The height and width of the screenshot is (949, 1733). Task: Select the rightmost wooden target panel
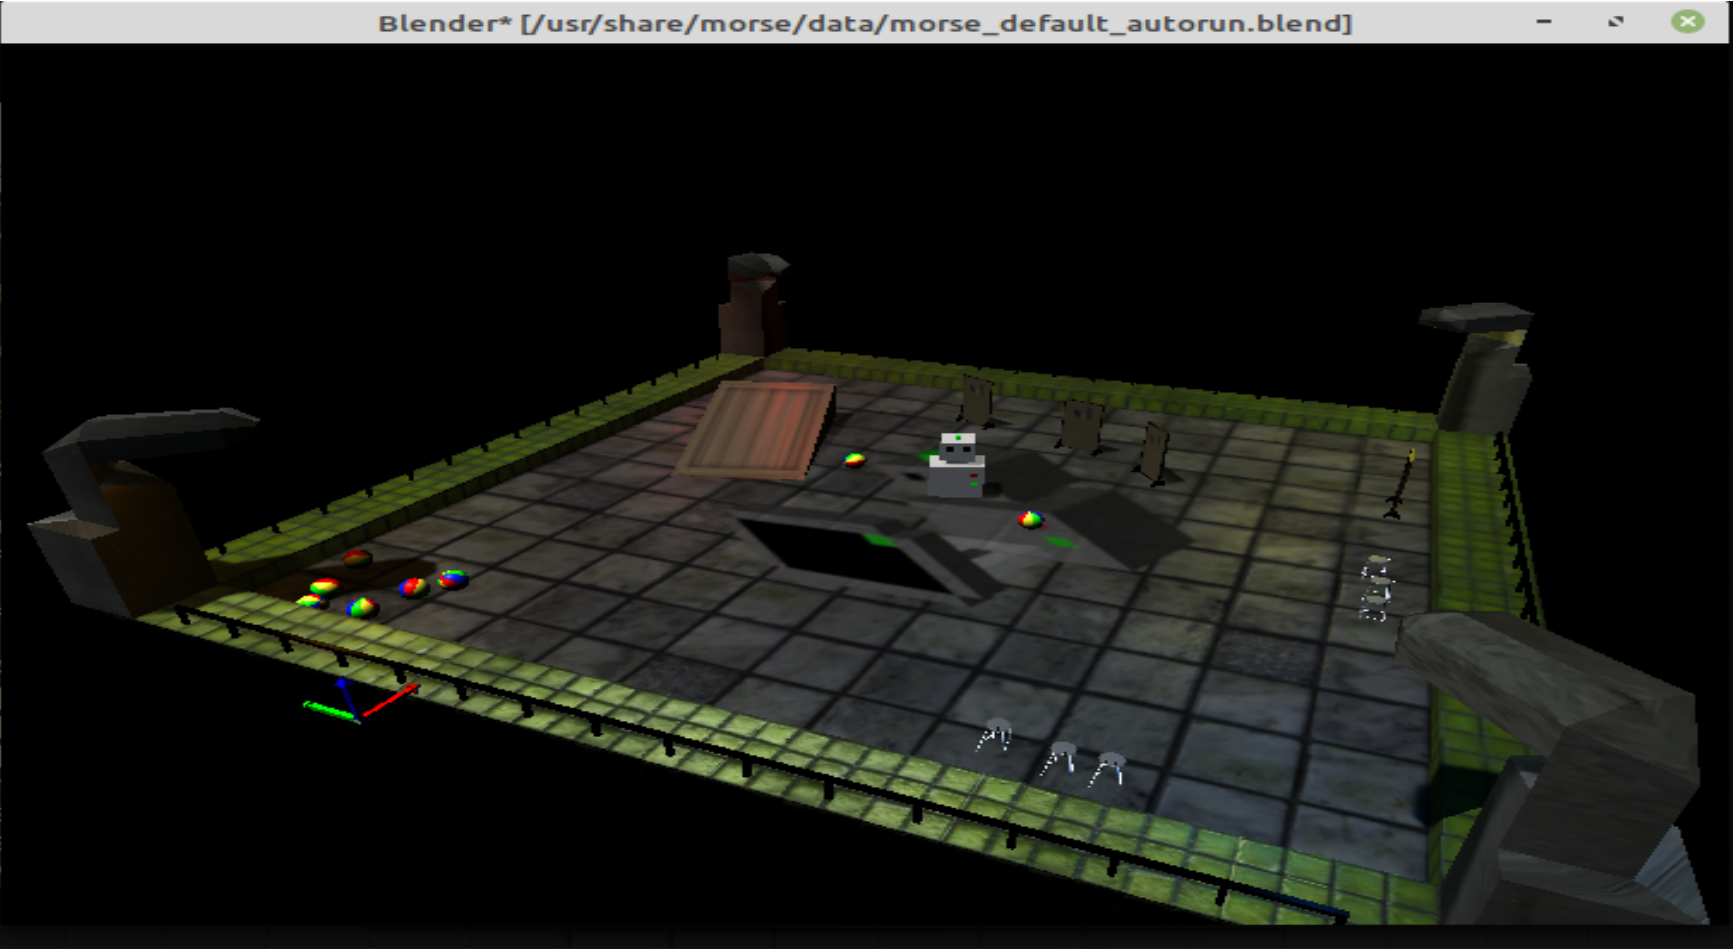pyautogui.click(x=1154, y=453)
